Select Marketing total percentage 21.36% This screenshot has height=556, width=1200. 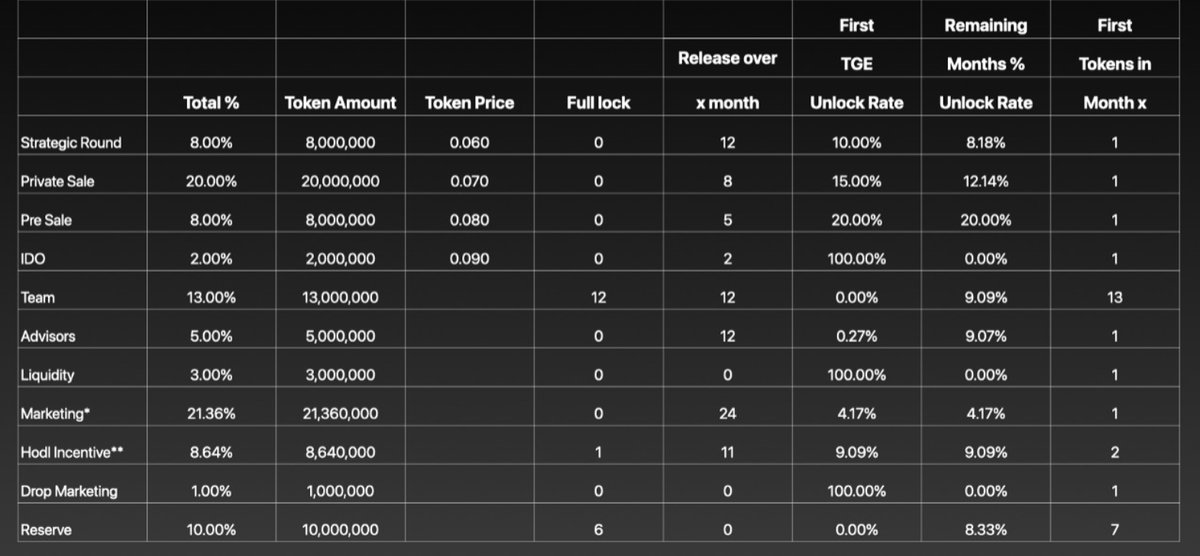211,414
